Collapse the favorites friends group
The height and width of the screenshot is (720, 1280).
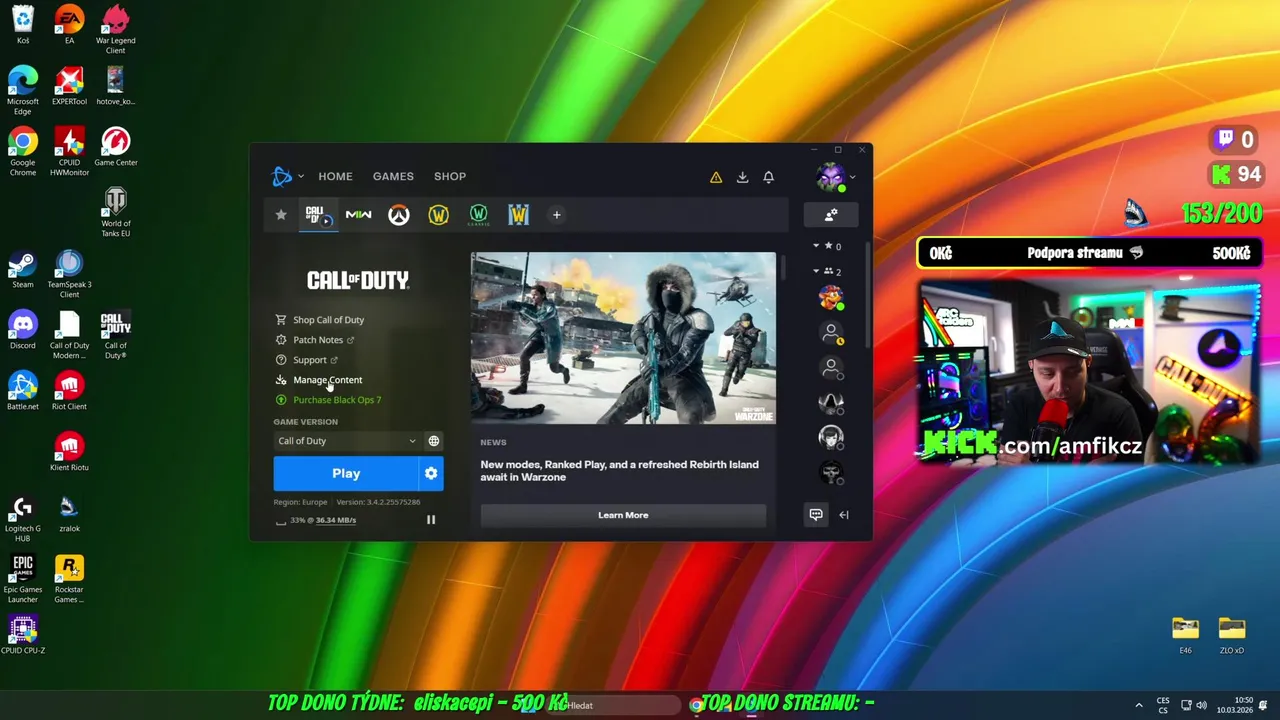(816, 246)
